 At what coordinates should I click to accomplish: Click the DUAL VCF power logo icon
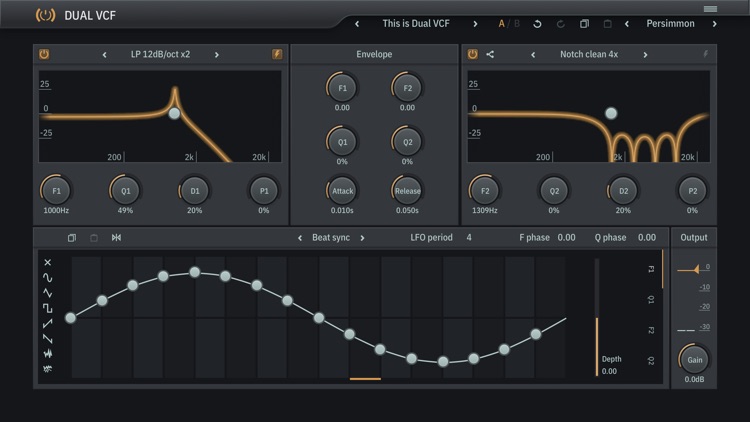click(45, 15)
